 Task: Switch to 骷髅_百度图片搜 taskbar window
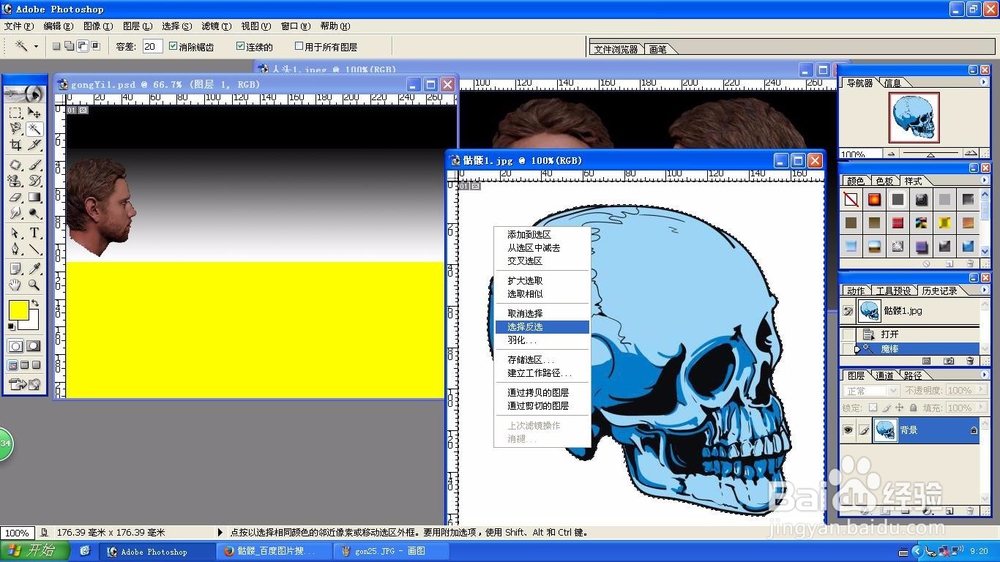coord(275,551)
